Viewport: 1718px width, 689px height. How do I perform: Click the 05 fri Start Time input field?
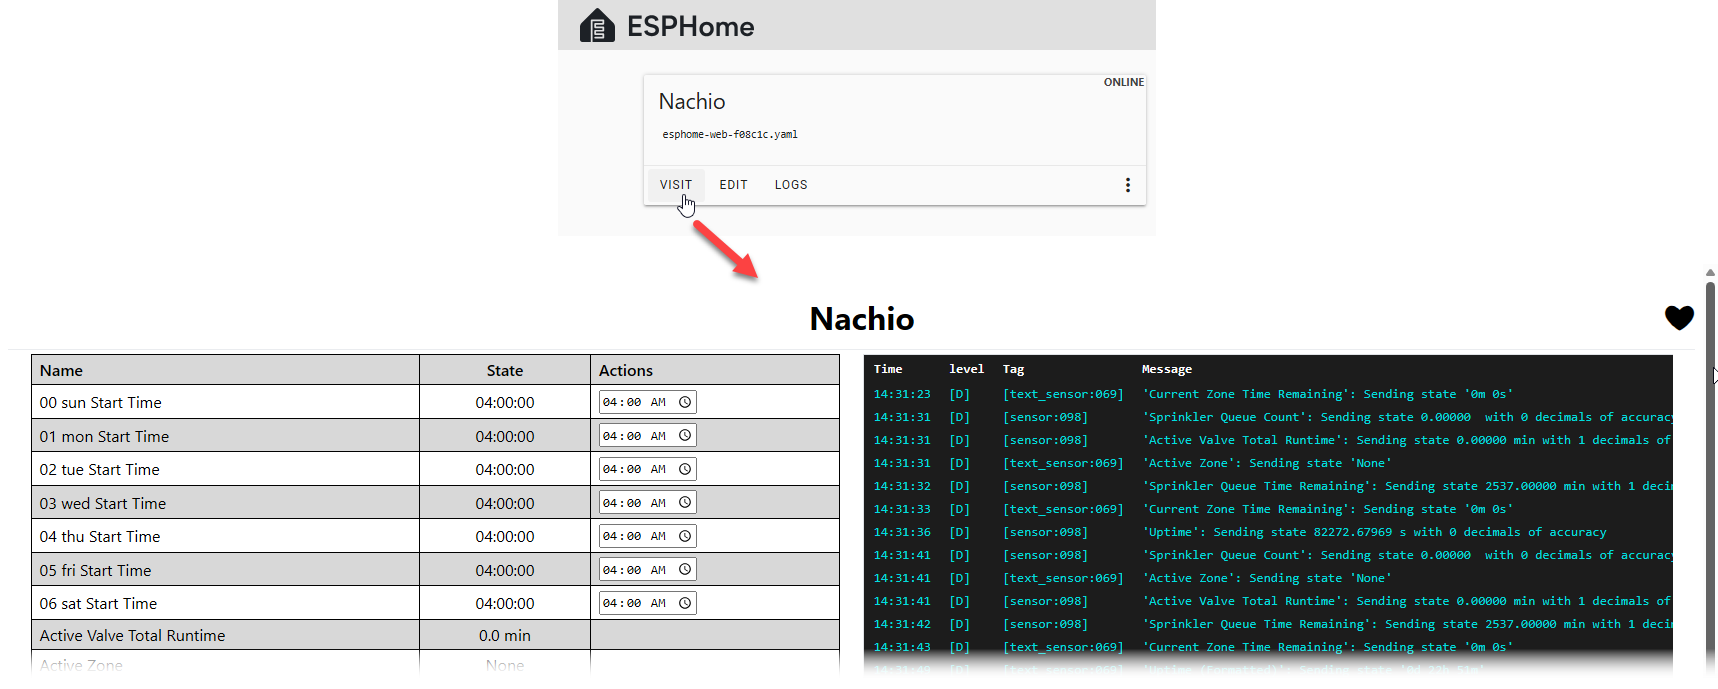click(648, 570)
